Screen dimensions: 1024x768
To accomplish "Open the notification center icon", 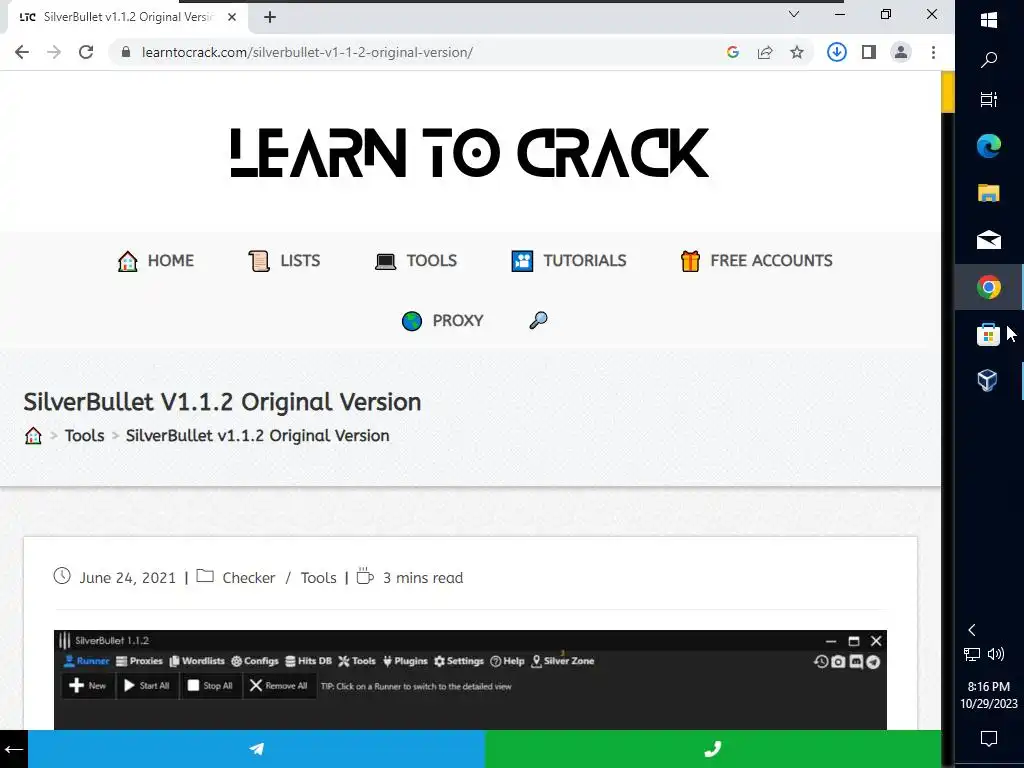I will pos(989,739).
